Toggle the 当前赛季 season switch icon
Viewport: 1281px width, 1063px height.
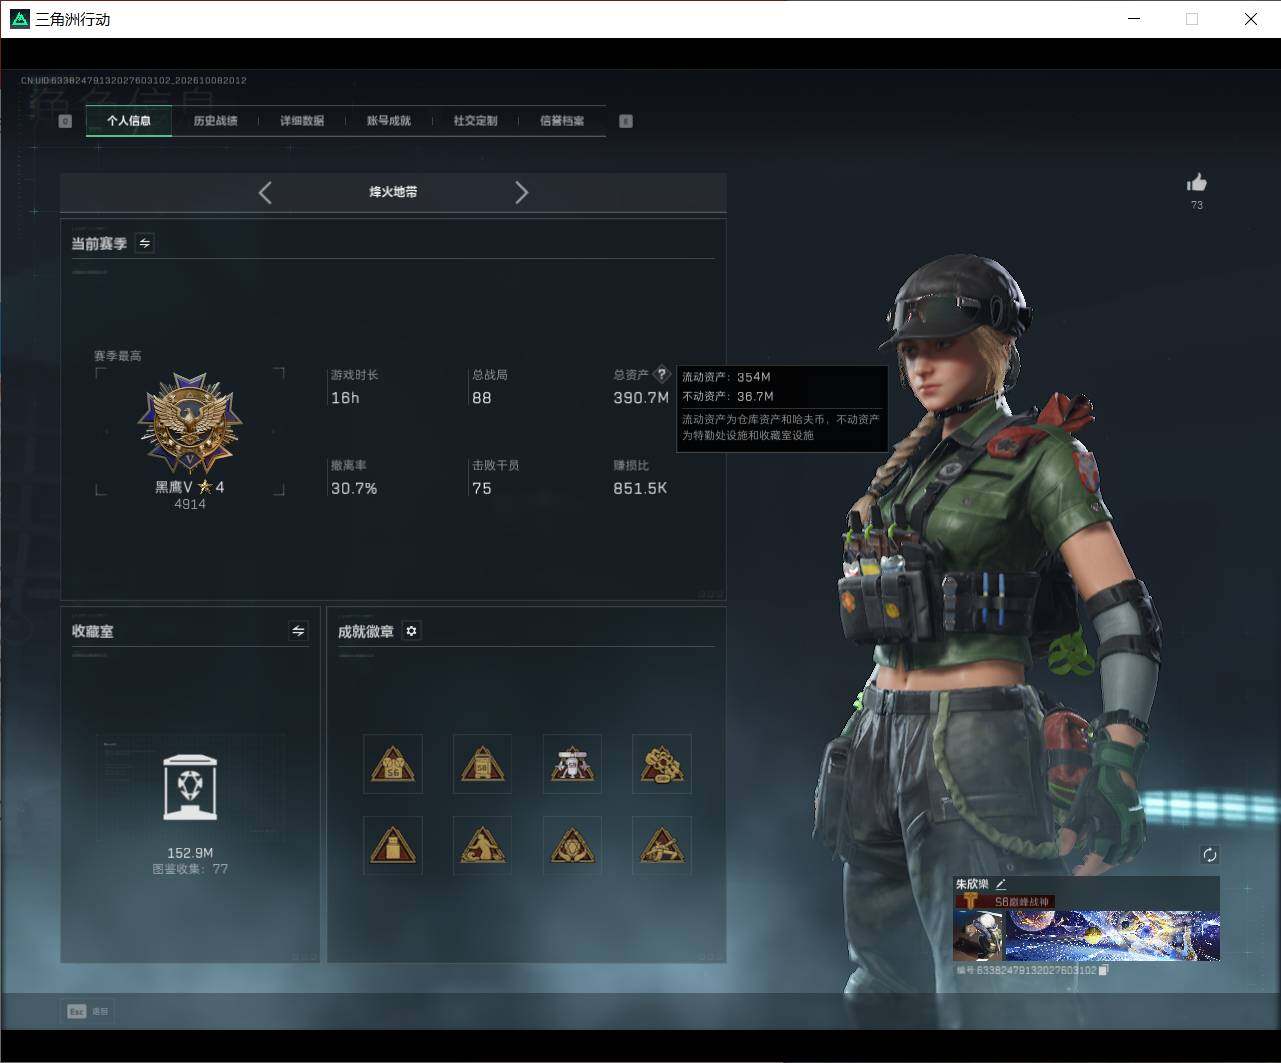coord(145,243)
